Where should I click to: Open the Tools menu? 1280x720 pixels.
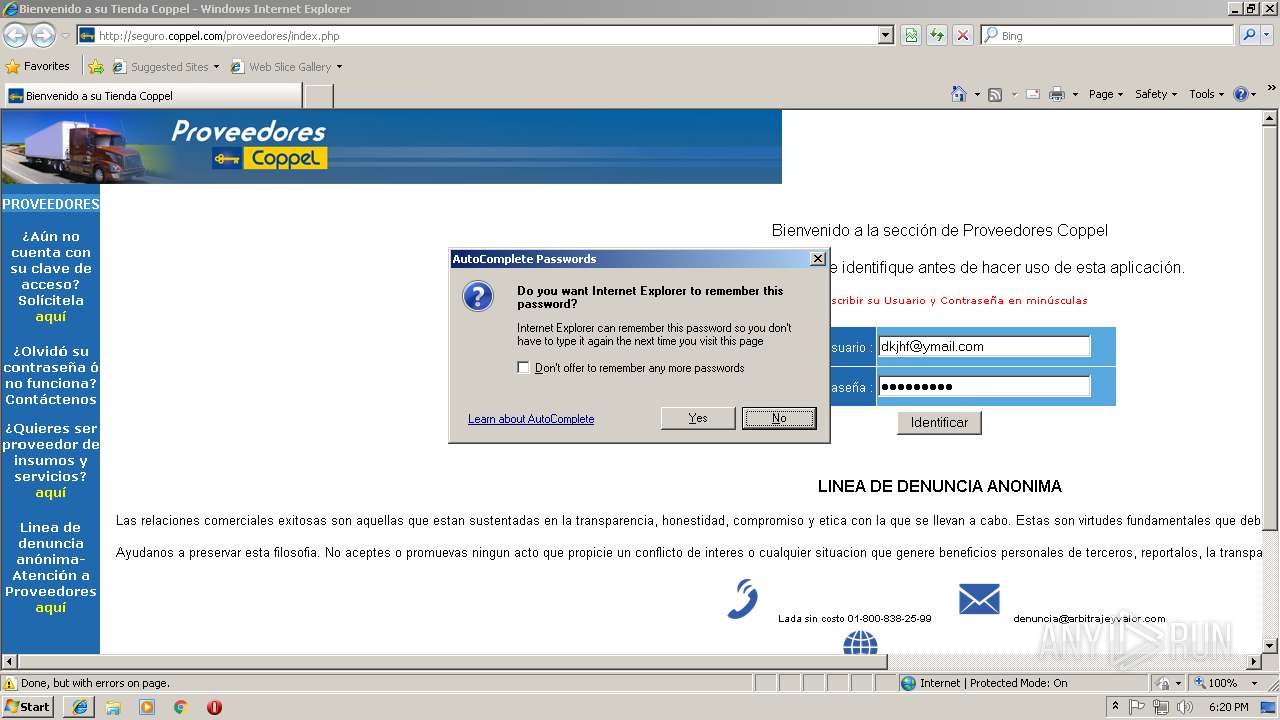click(1207, 94)
